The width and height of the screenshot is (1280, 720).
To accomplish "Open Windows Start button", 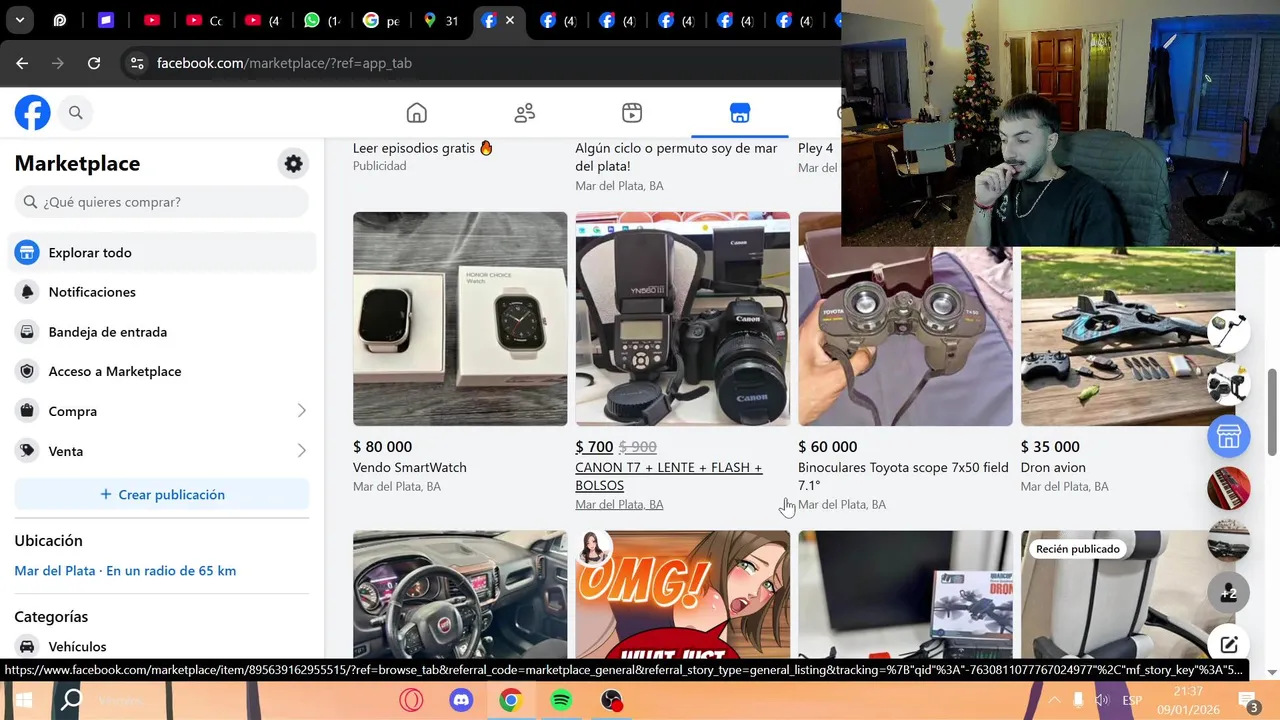I will point(23,700).
